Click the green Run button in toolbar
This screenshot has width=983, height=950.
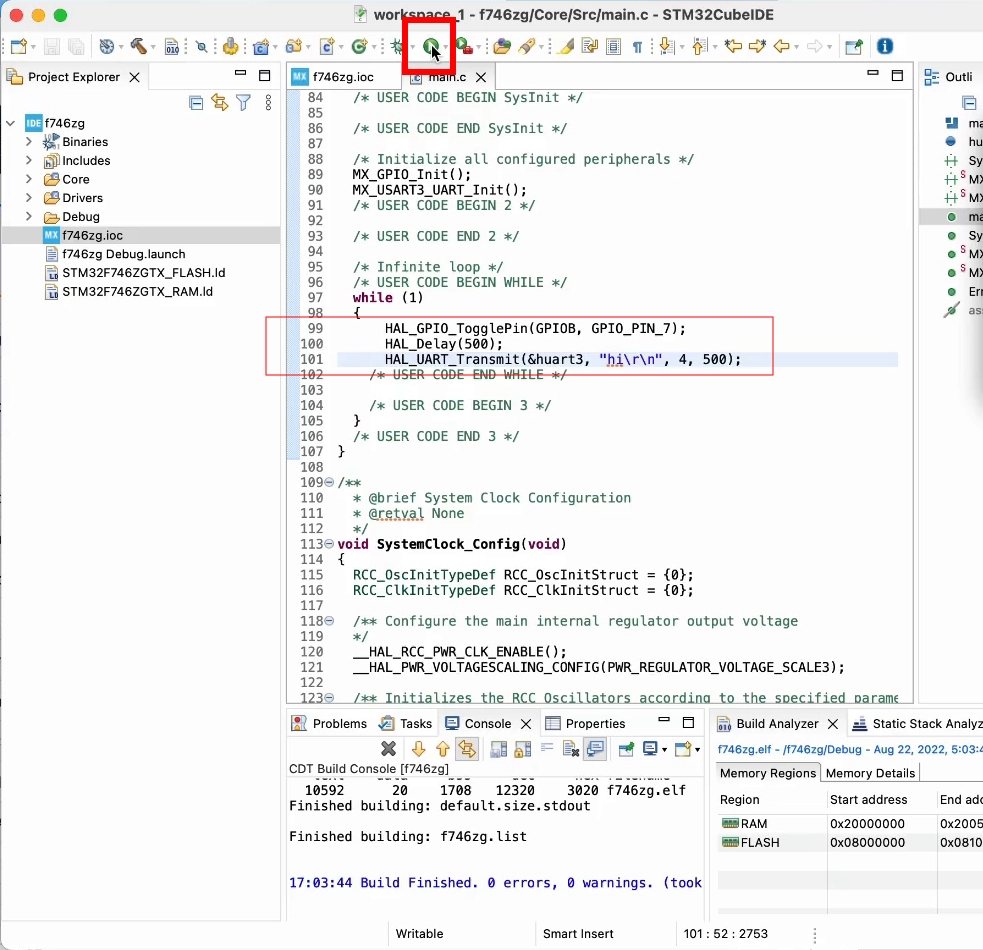[430, 46]
